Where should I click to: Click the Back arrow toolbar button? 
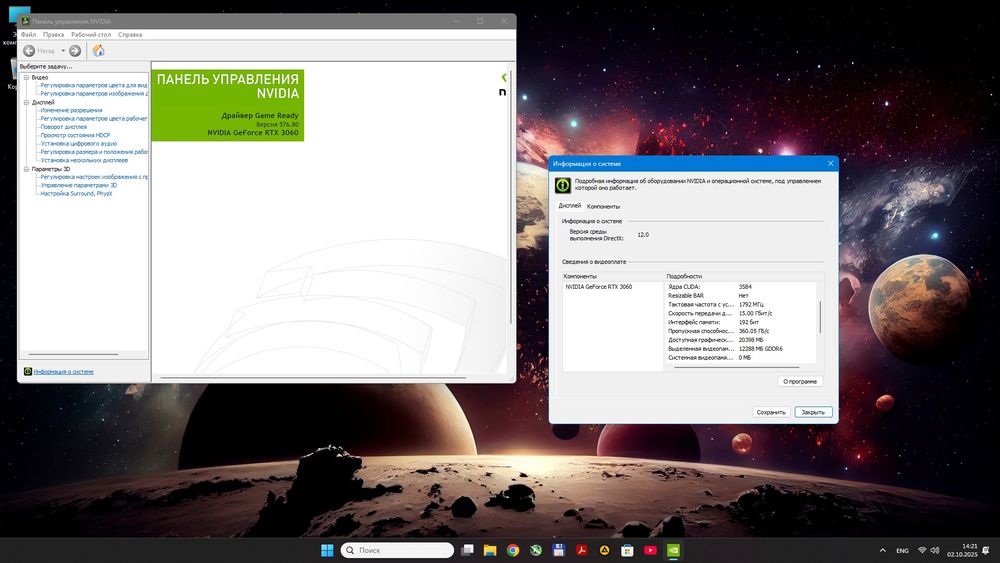[29, 50]
